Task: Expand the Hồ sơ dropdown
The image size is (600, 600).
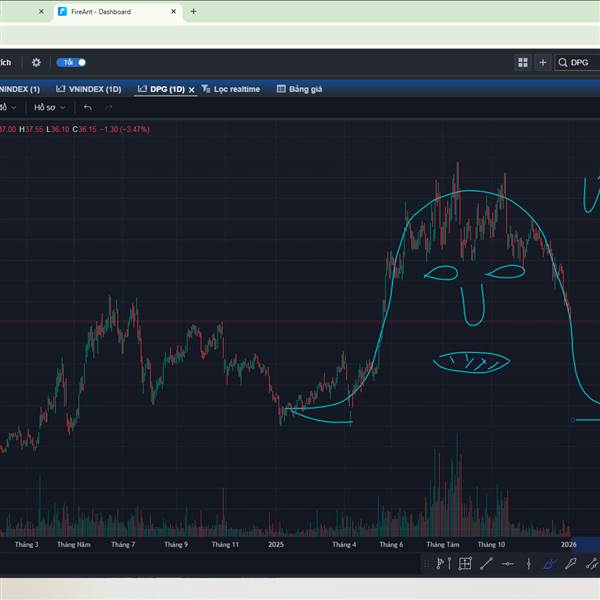Action: 49,108
